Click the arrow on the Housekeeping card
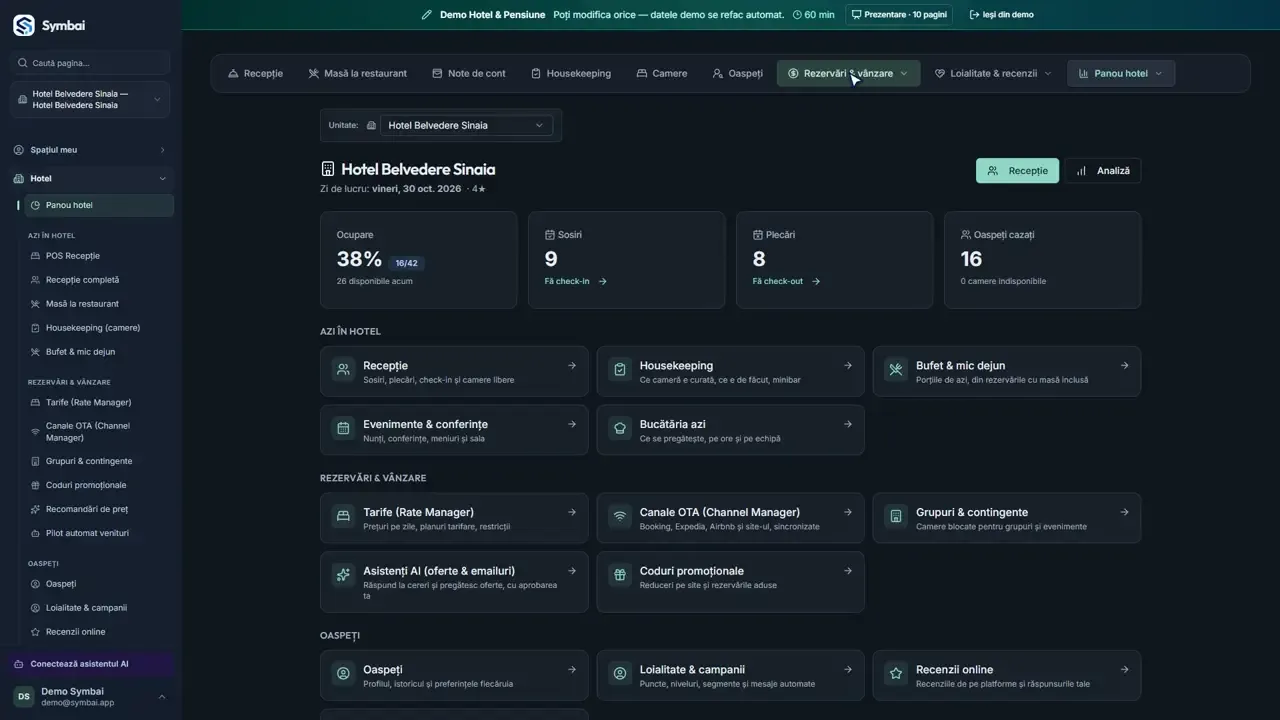This screenshot has width=1280, height=720. (x=848, y=365)
